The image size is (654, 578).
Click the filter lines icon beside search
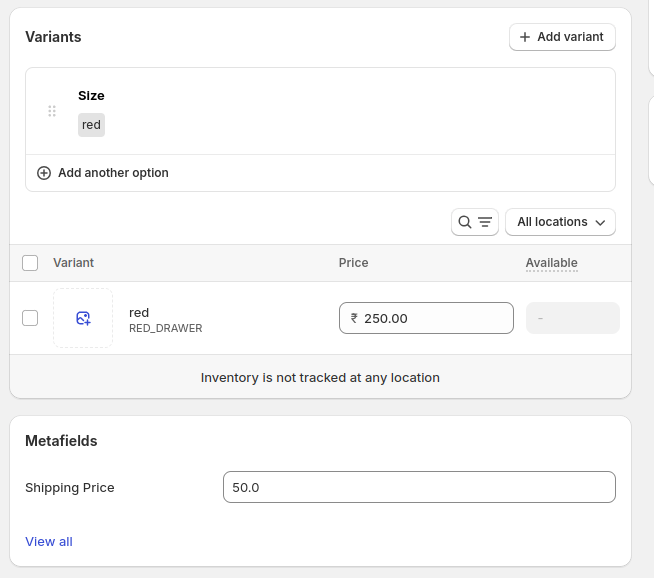coord(485,222)
